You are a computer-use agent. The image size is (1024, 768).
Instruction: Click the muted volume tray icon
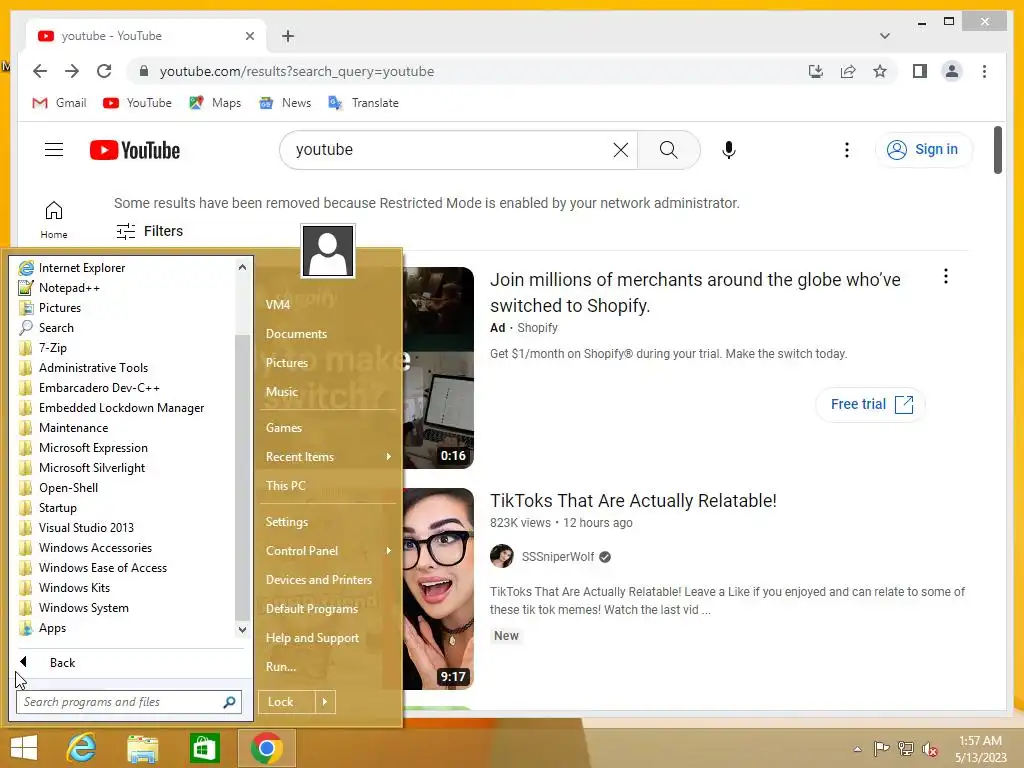tap(929, 749)
